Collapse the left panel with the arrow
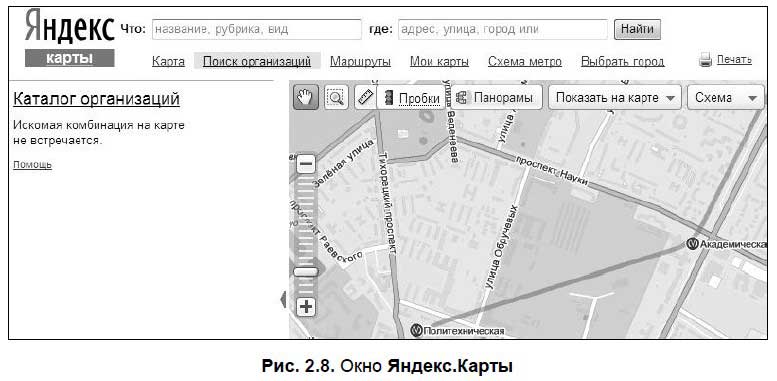Screen dimensions: 777x381 283,300
